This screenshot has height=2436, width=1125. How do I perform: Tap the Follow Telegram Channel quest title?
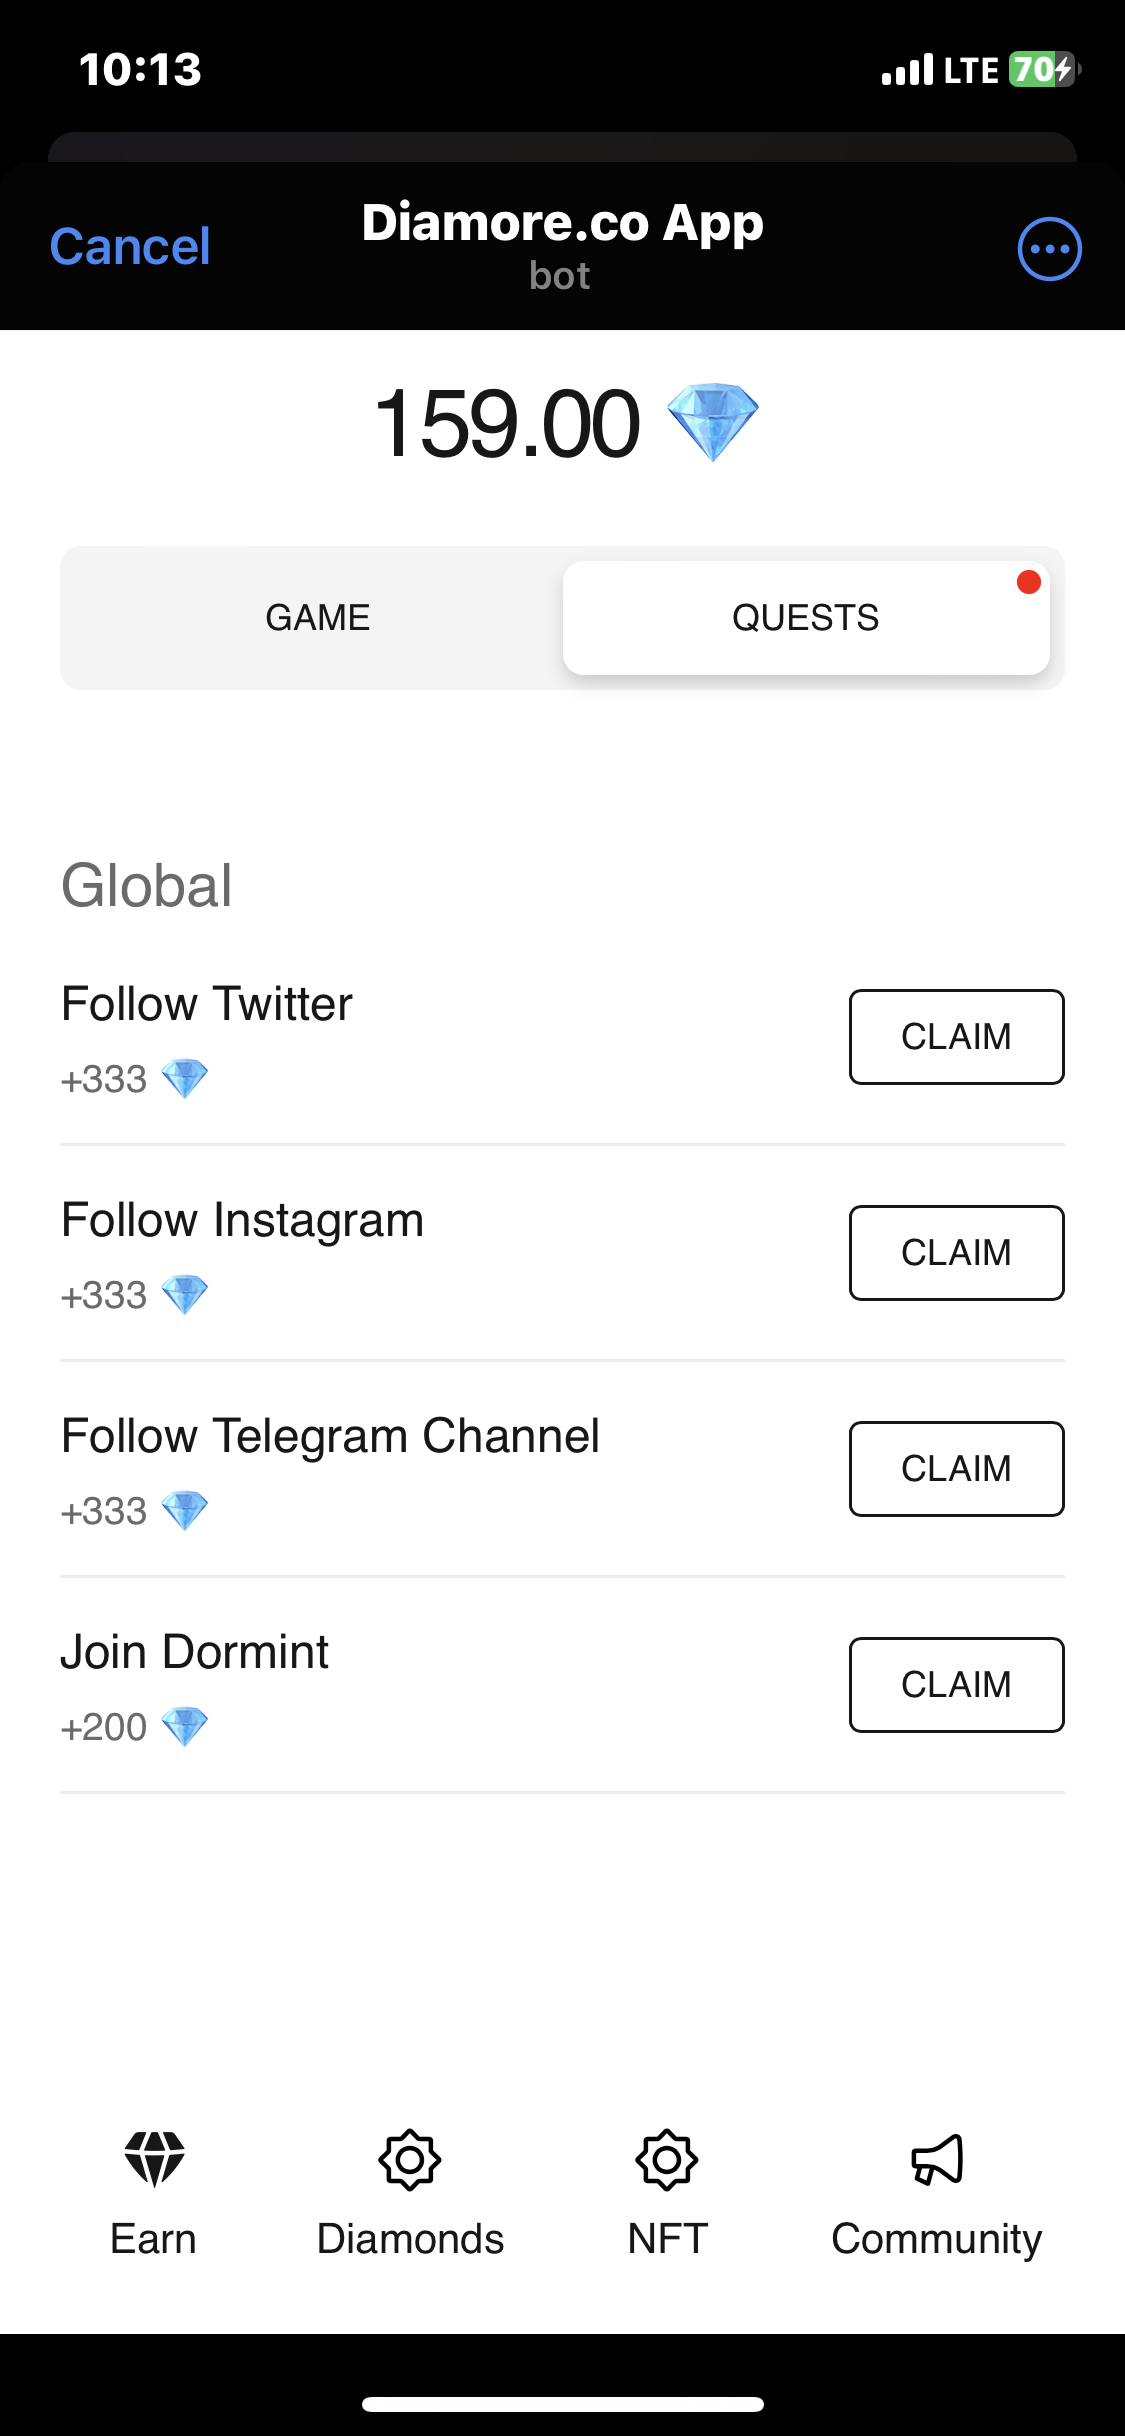click(330, 1436)
